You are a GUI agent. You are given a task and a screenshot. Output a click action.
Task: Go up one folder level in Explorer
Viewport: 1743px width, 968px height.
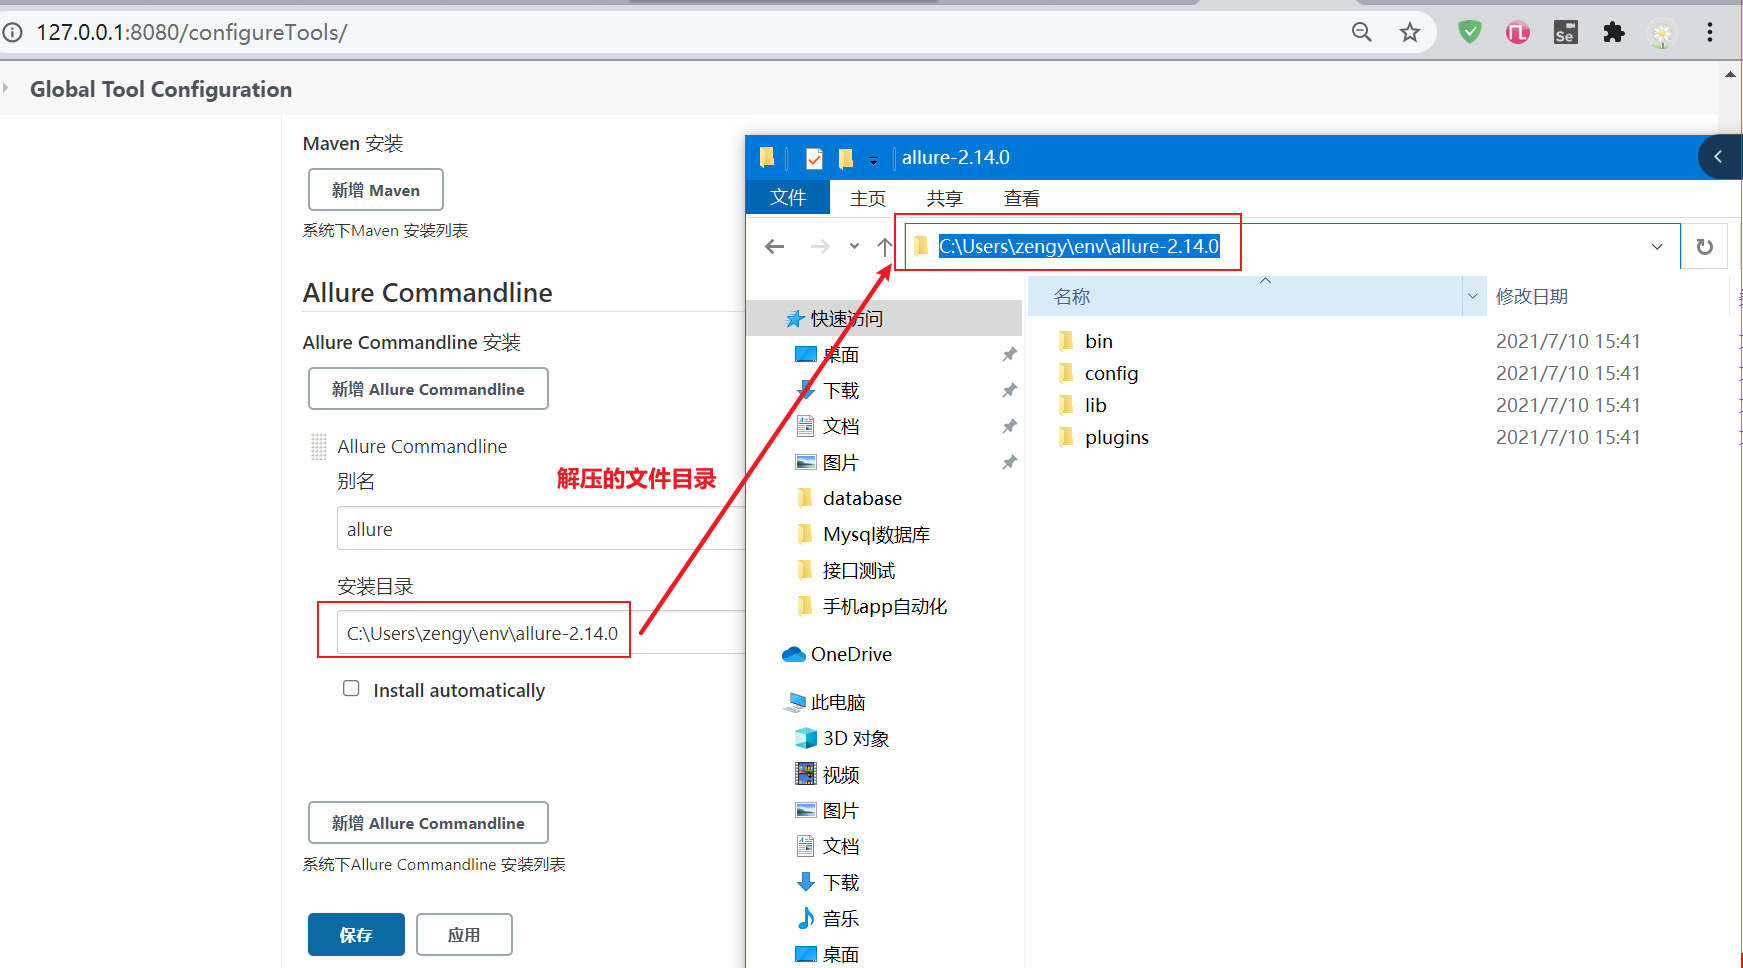click(885, 246)
